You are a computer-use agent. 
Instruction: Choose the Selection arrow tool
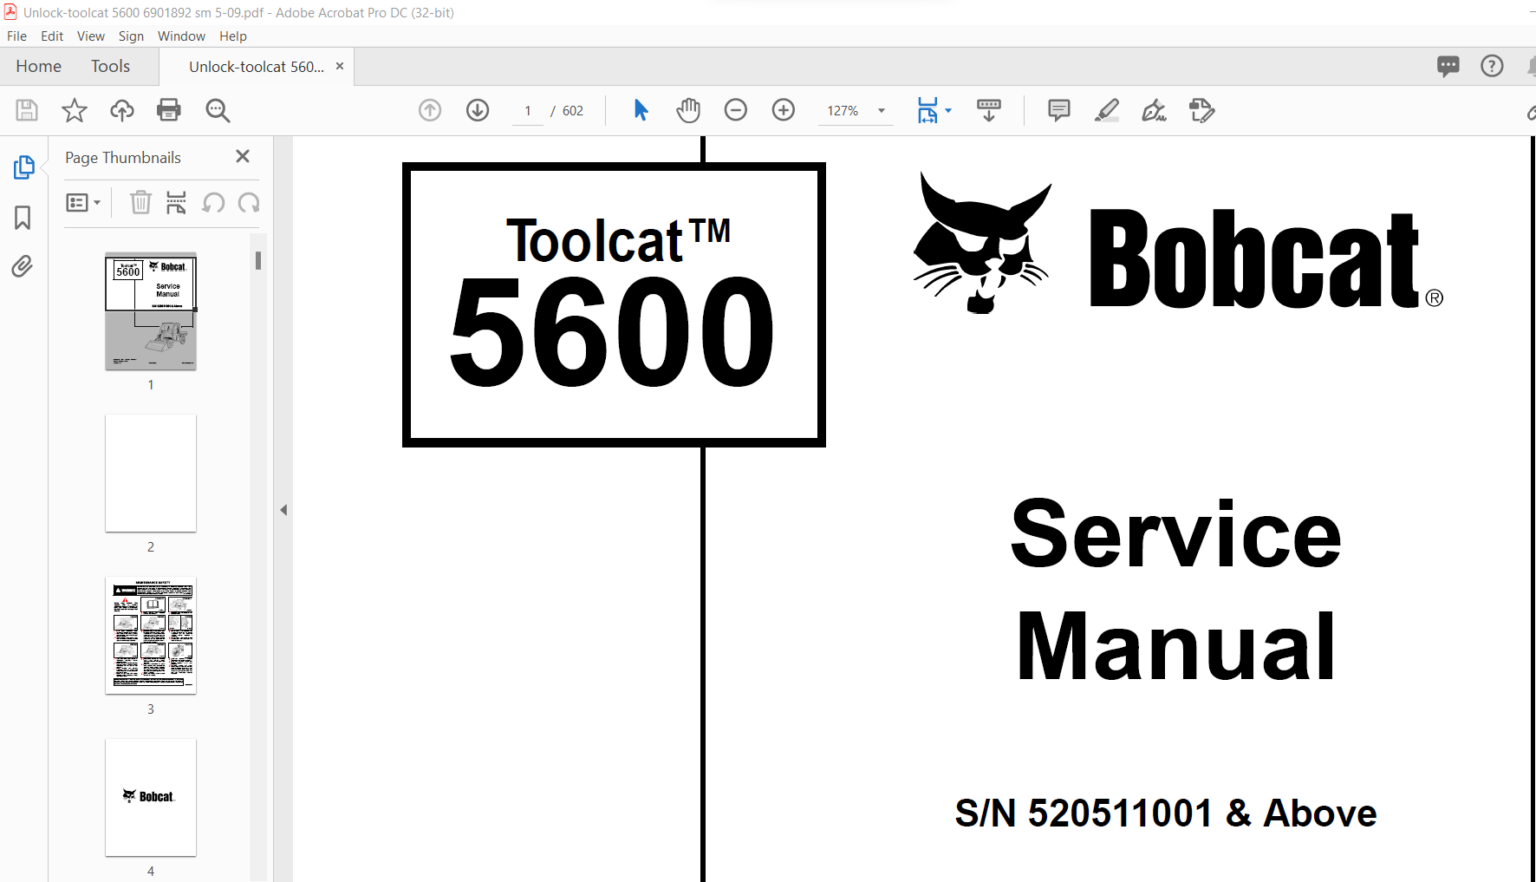pyautogui.click(x=641, y=111)
